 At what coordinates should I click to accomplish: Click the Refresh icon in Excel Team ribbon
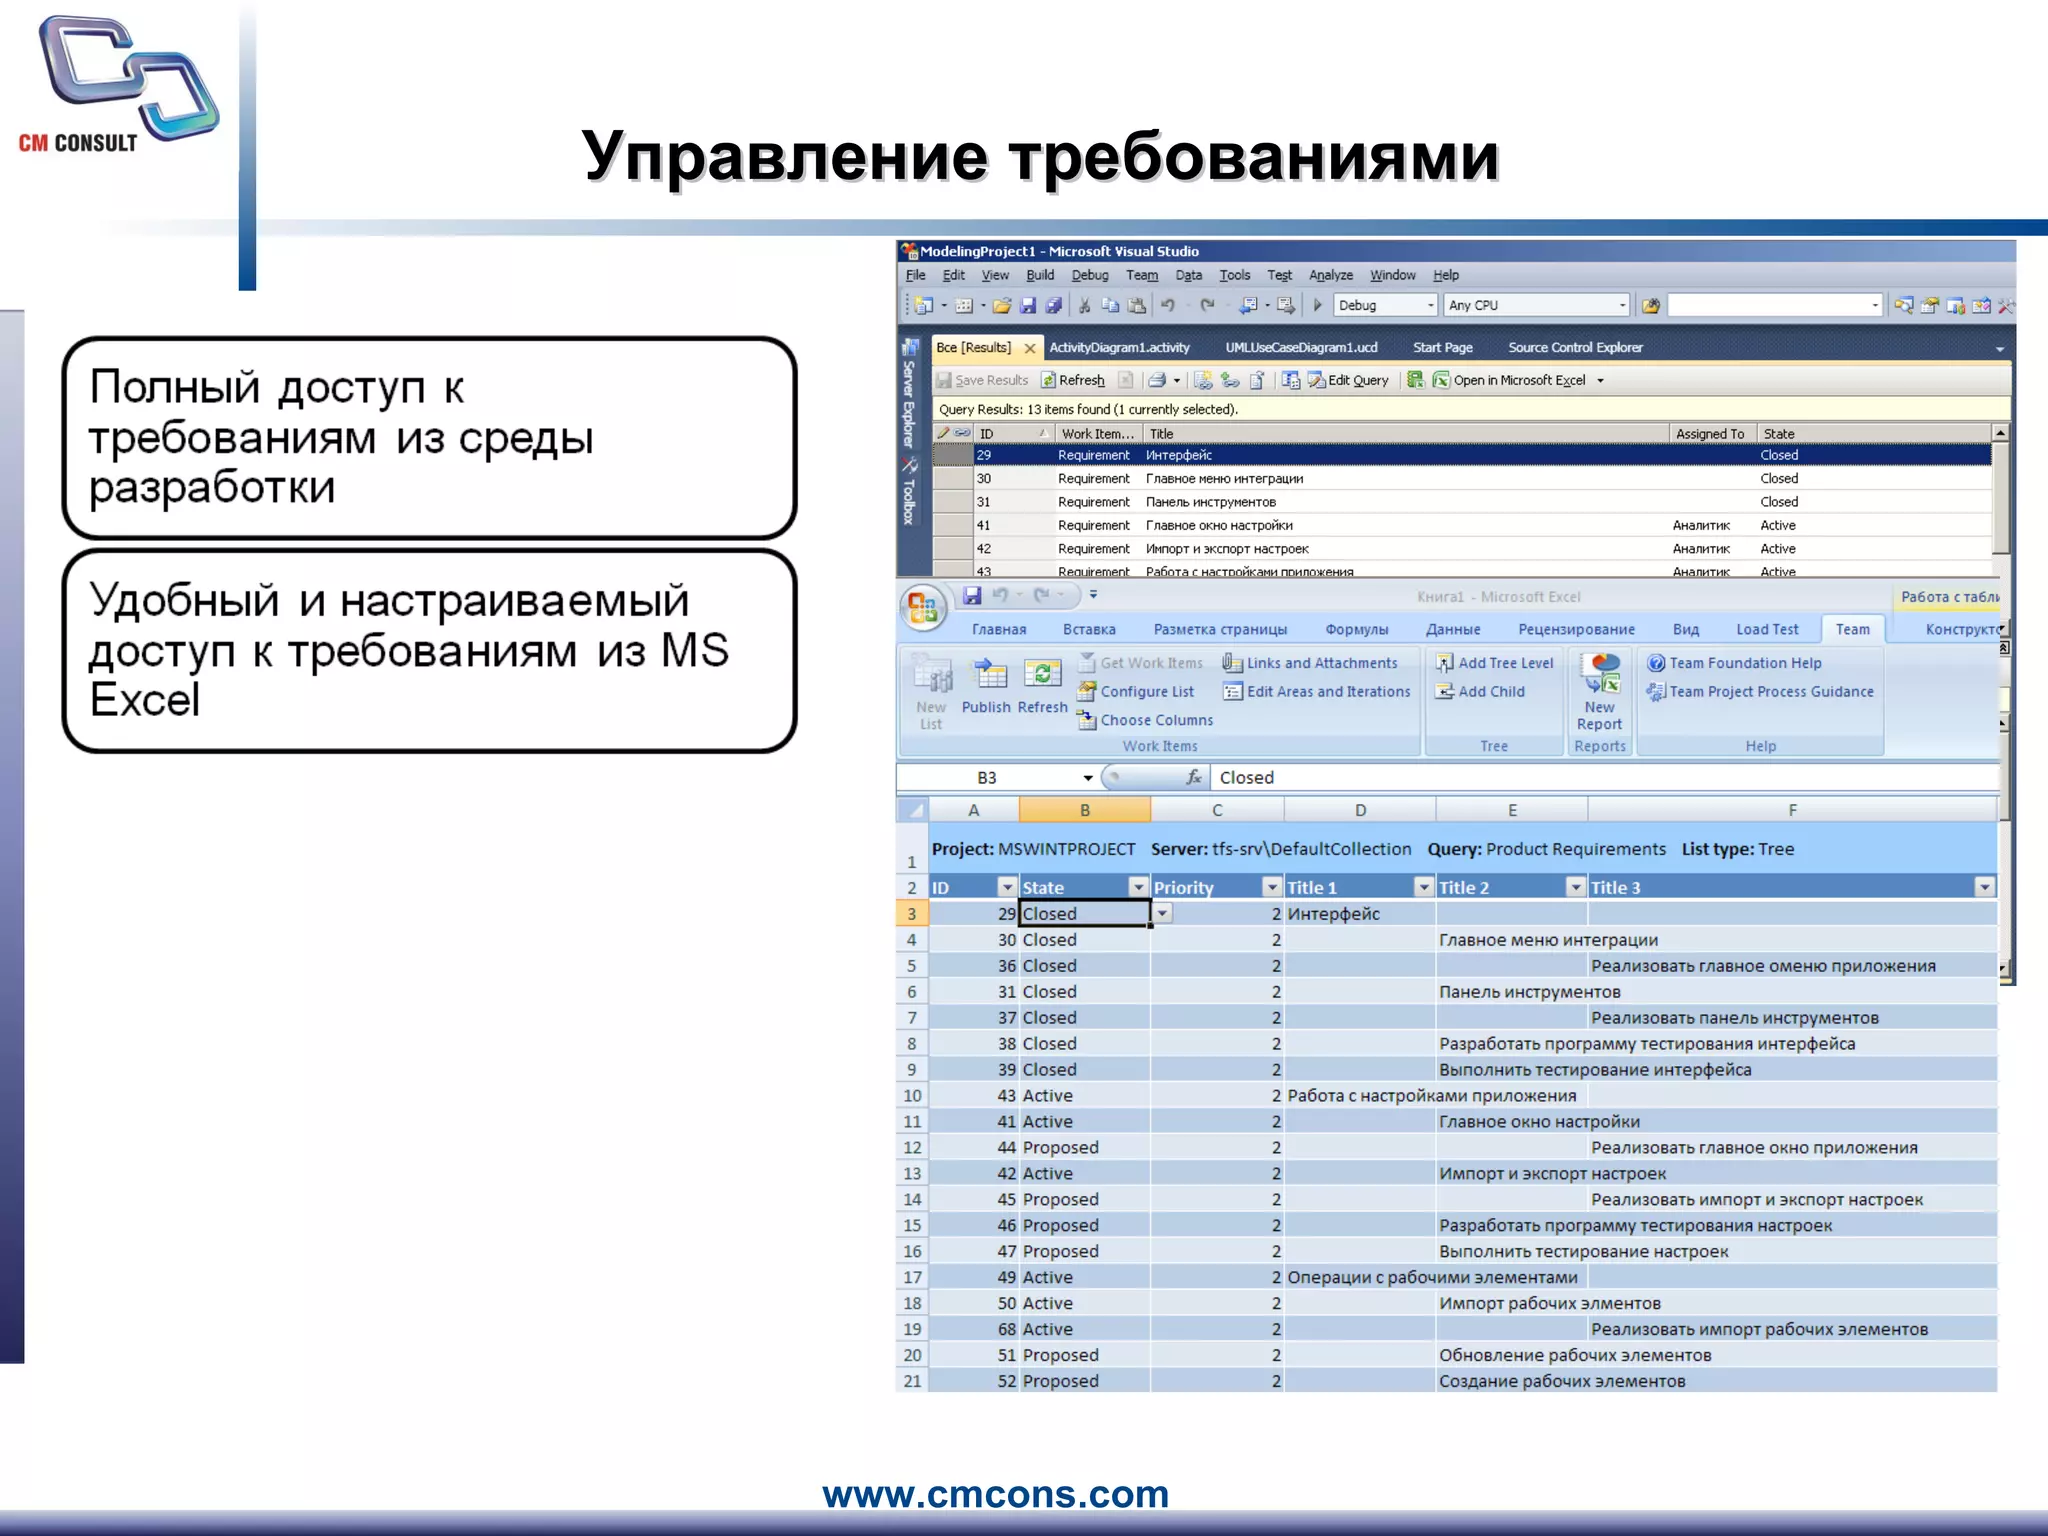(x=1042, y=675)
